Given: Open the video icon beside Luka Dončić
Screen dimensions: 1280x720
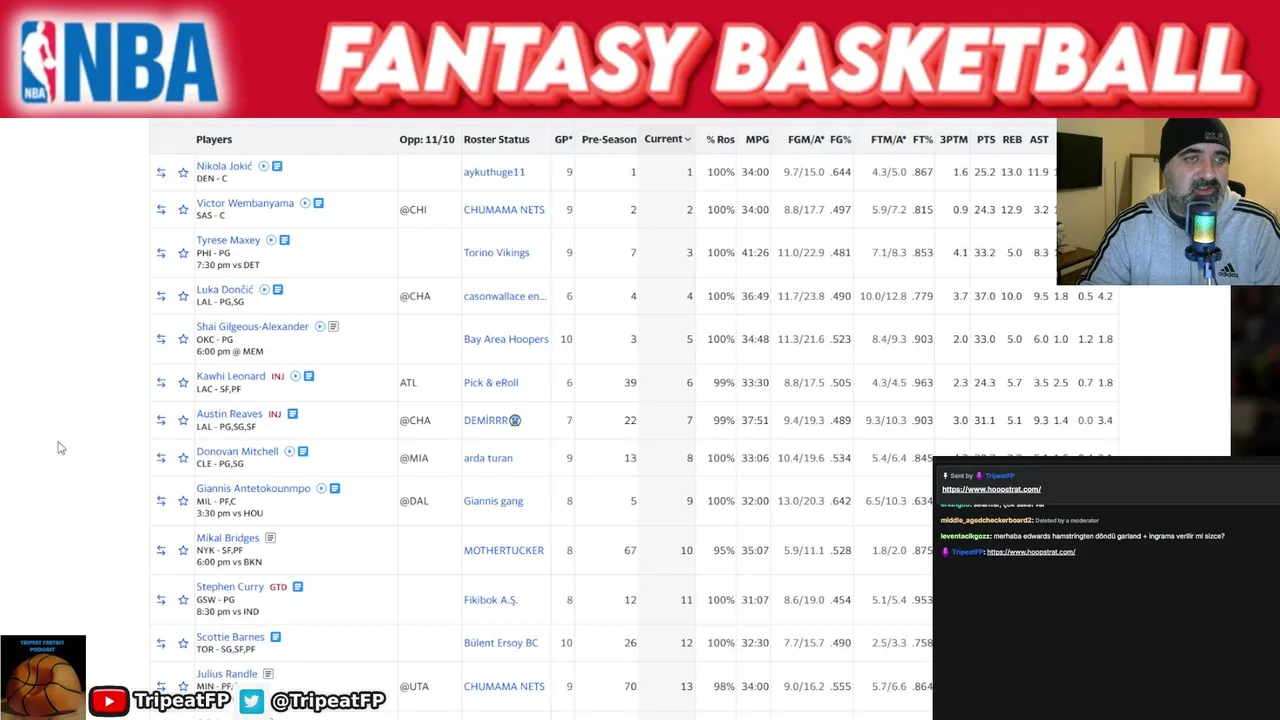Looking at the screenshot, I should point(264,290).
